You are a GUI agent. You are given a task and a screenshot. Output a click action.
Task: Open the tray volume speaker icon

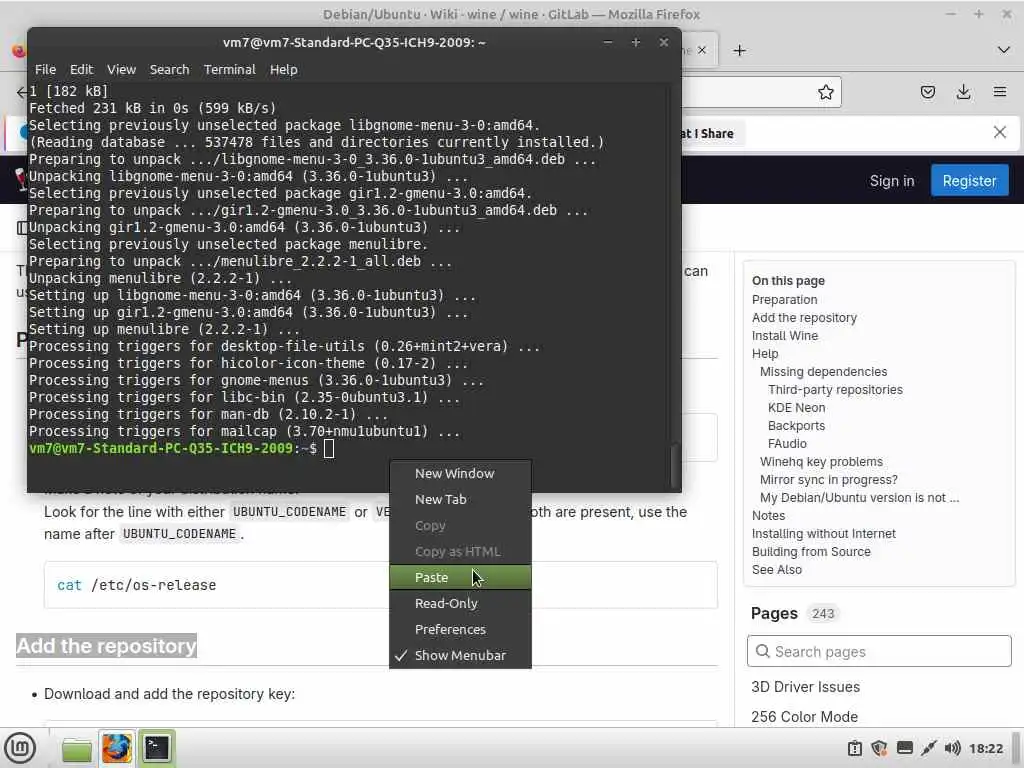pos(952,748)
